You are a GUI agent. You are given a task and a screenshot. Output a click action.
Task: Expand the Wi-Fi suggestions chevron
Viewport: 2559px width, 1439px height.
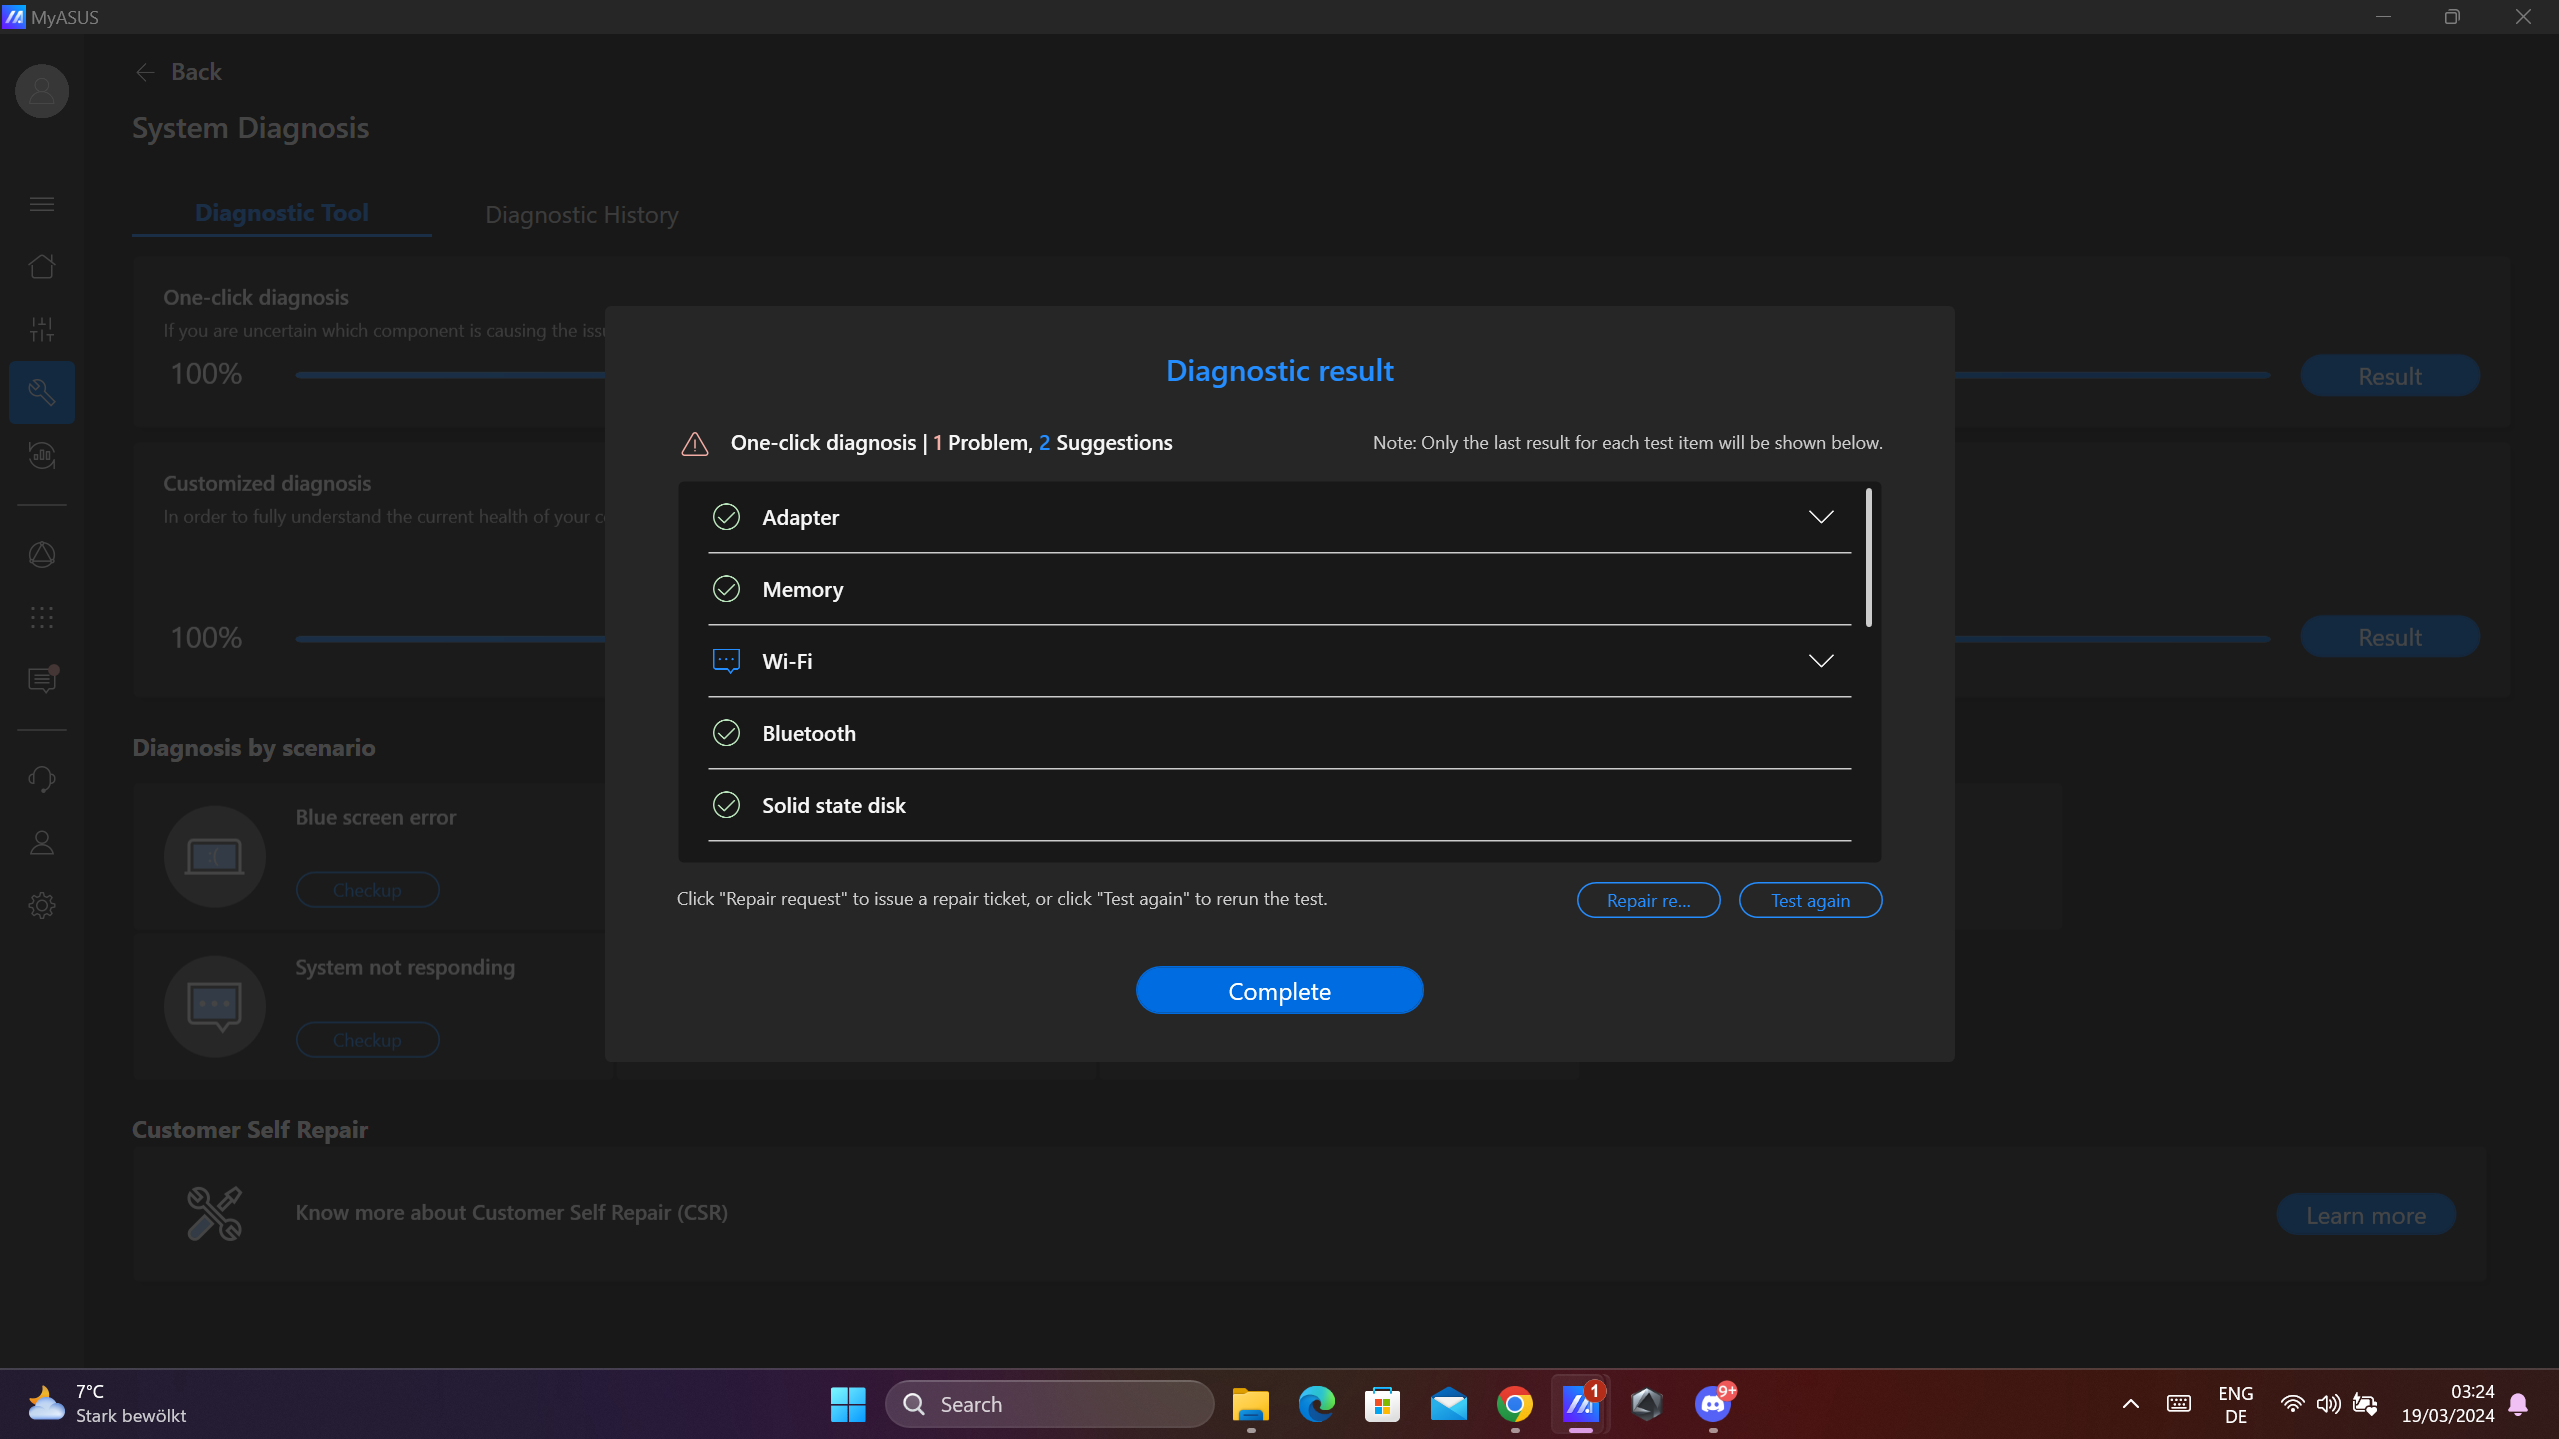coord(1820,661)
